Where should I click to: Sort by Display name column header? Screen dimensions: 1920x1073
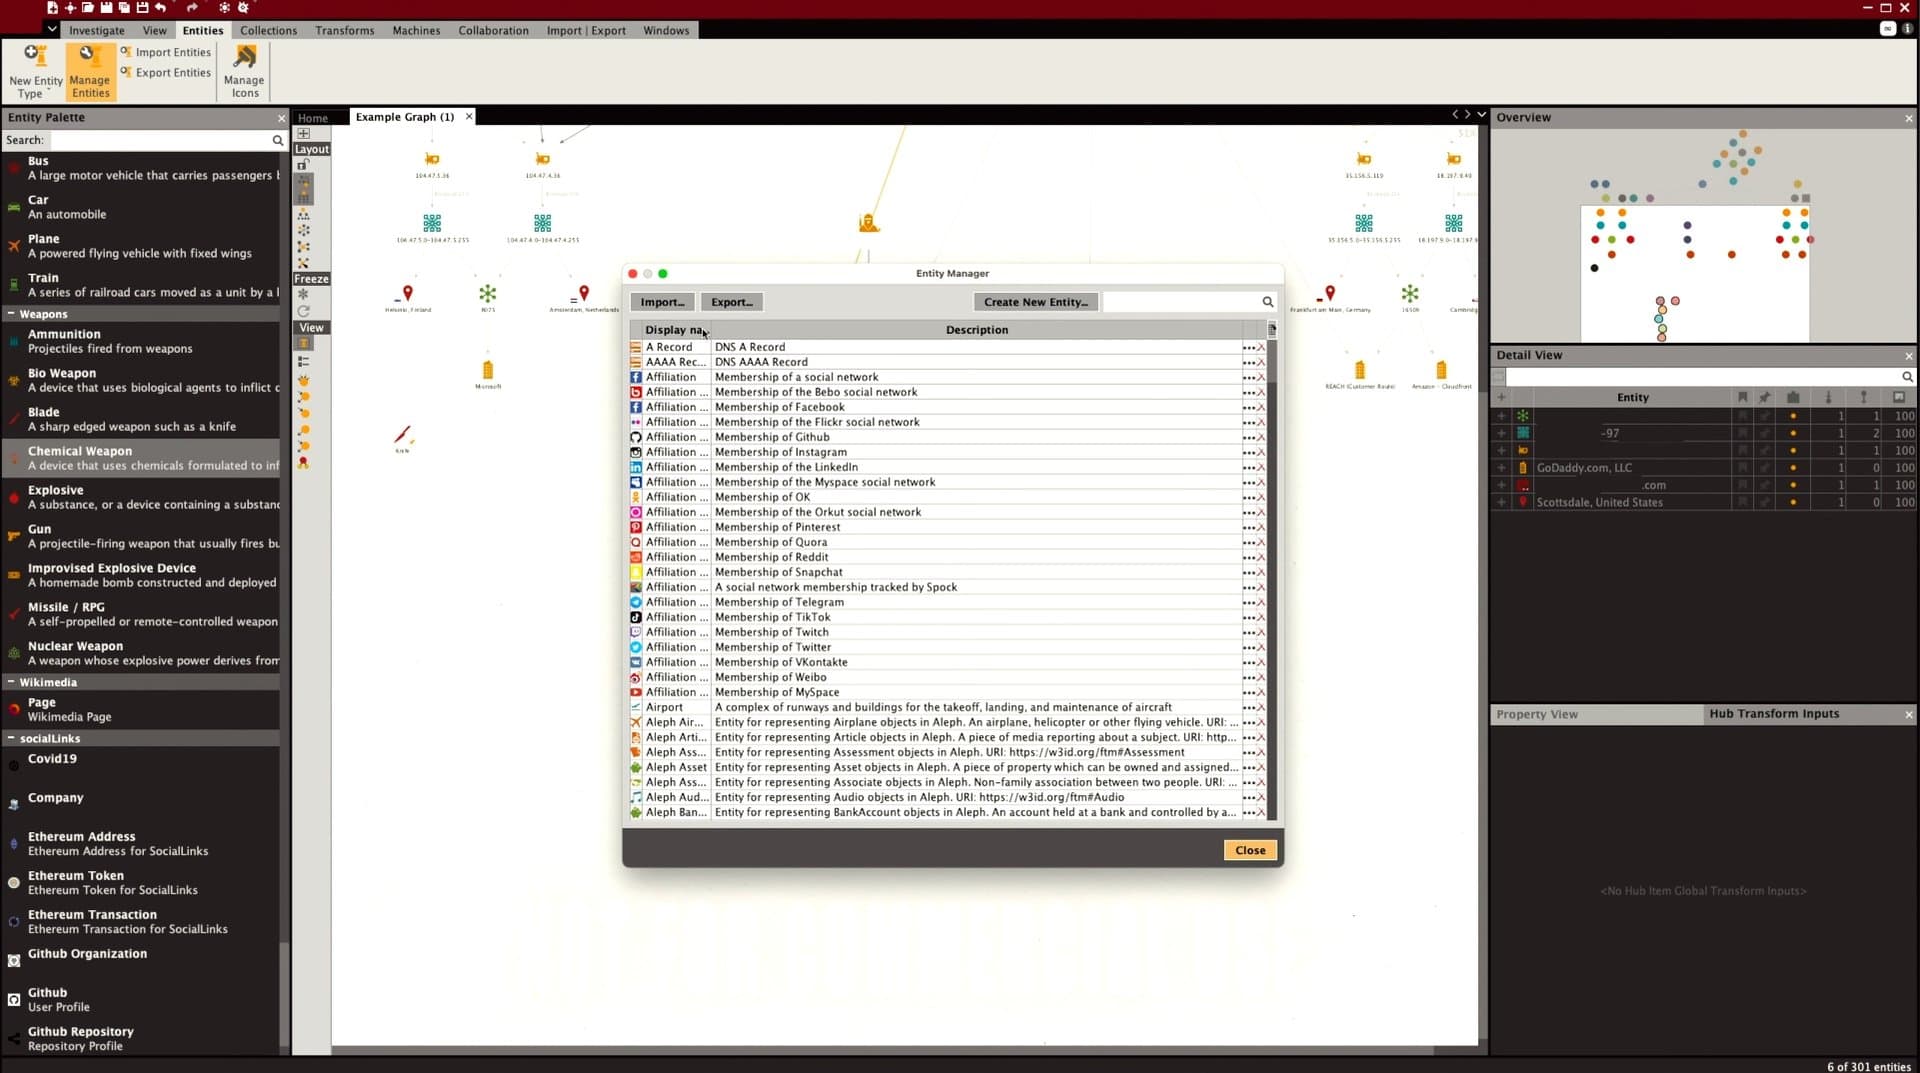coord(675,330)
